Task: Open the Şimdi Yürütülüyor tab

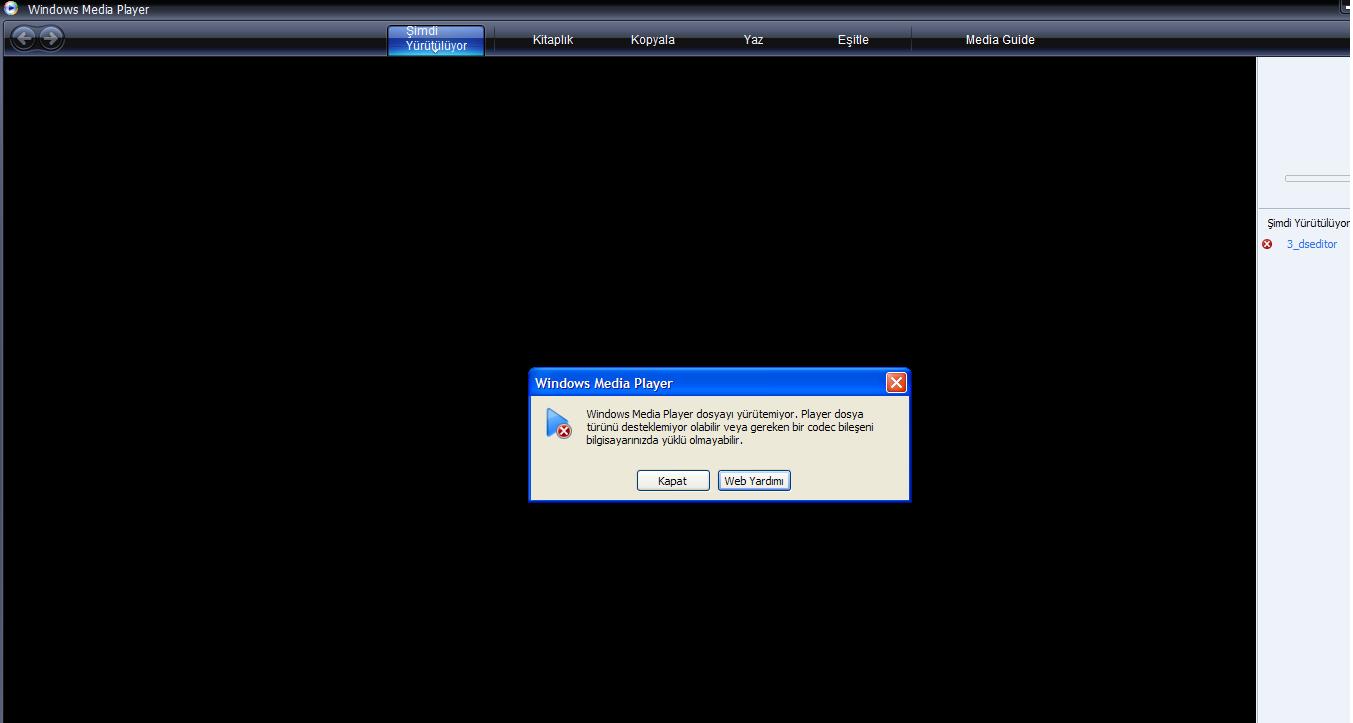Action: click(x=436, y=40)
